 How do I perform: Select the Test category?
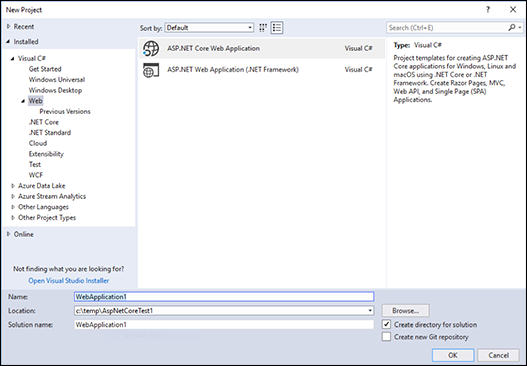pos(35,164)
